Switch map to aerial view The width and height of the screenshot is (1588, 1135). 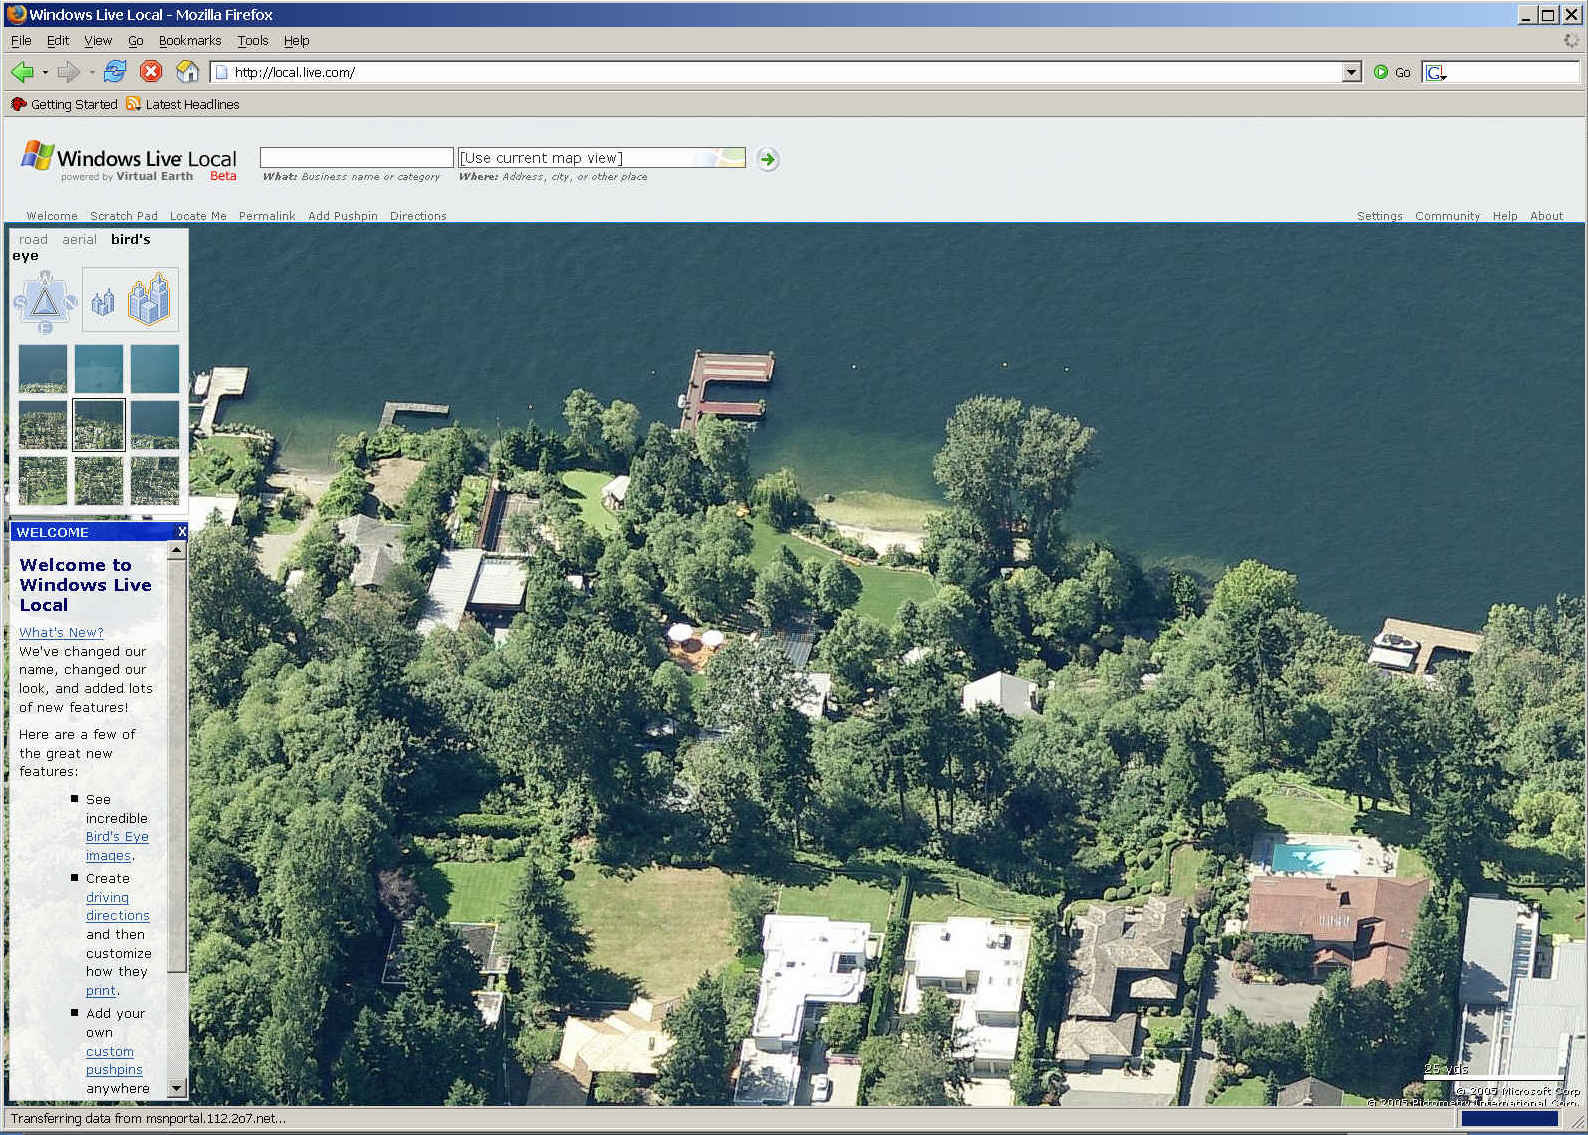coord(79,240)
